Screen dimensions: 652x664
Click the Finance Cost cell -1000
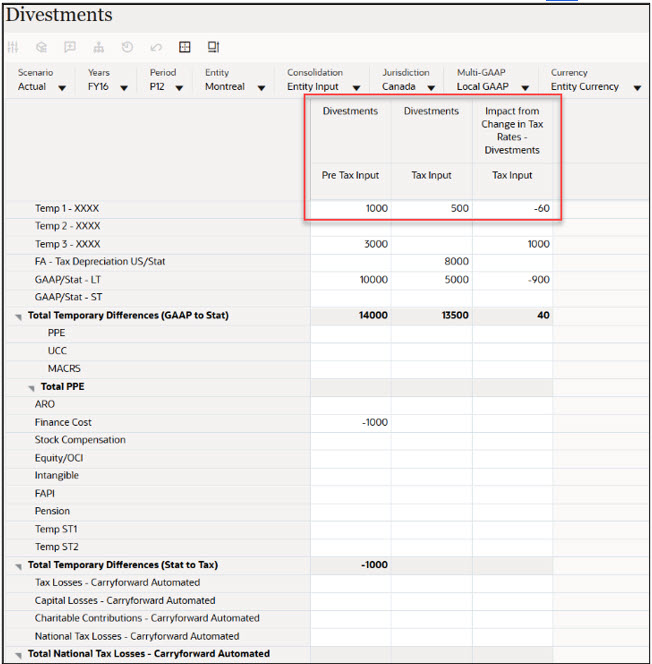(351, 422)
